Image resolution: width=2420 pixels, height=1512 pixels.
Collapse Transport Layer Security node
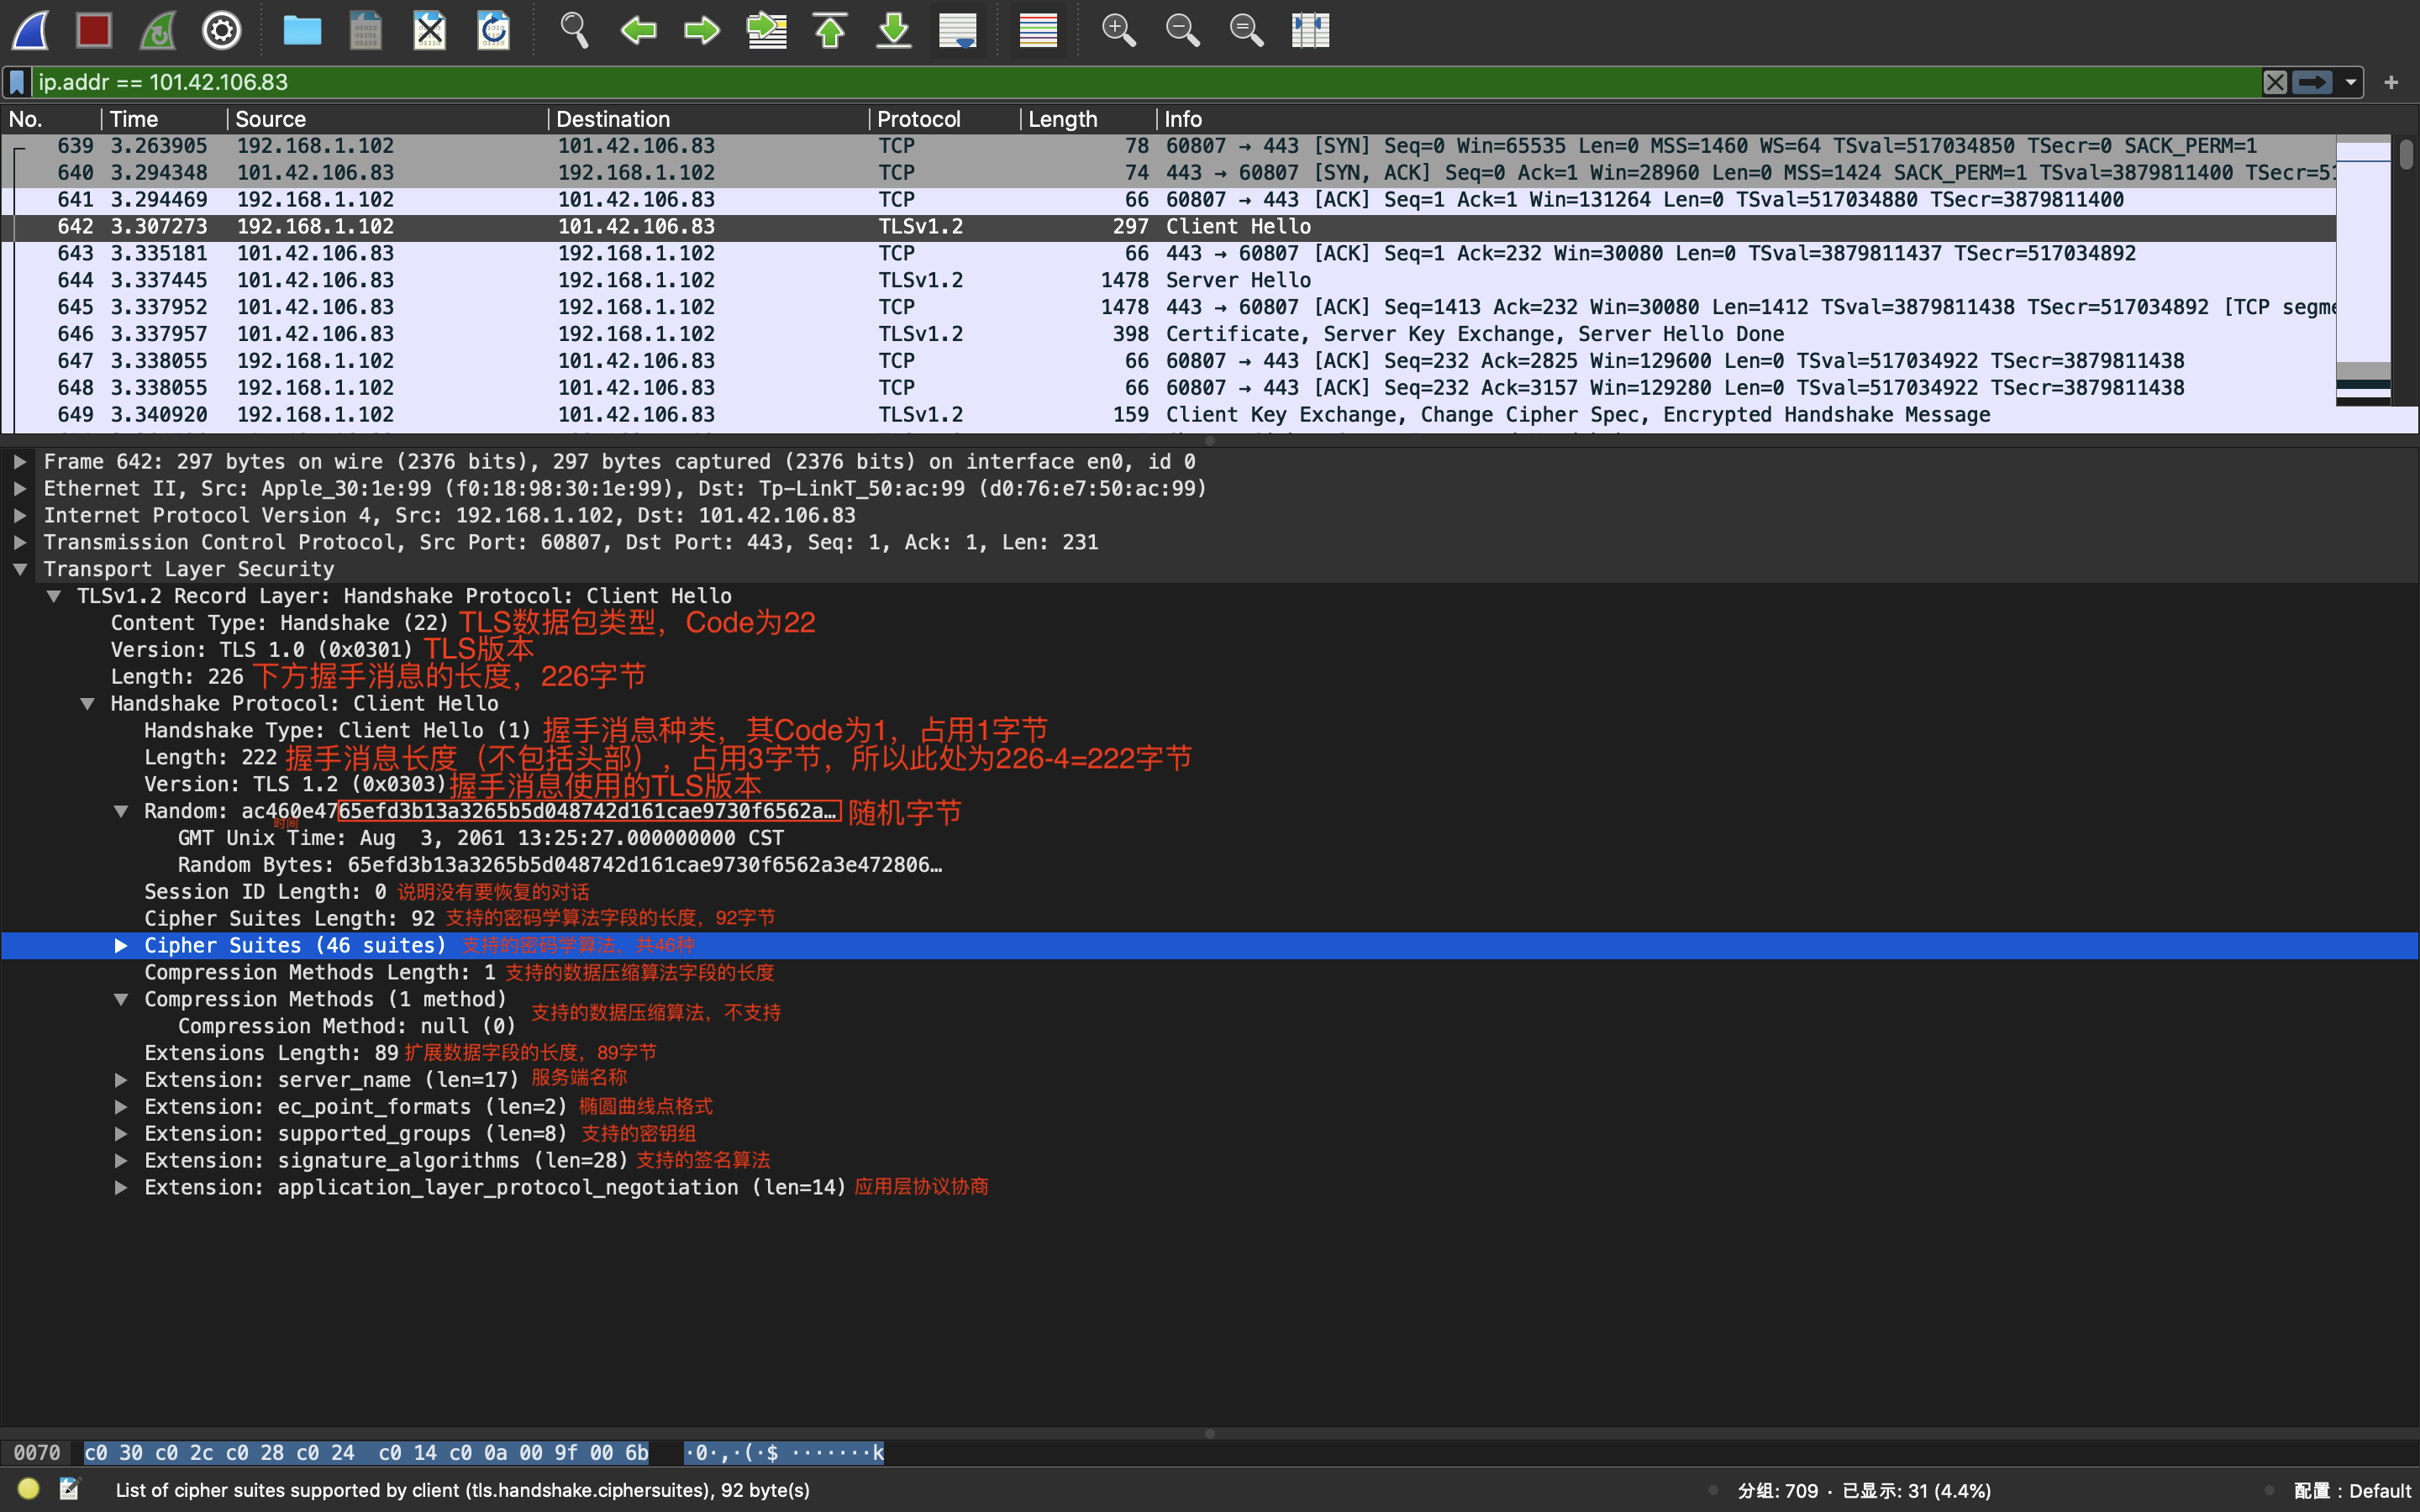pyautogui.click(x=20, y=569)
